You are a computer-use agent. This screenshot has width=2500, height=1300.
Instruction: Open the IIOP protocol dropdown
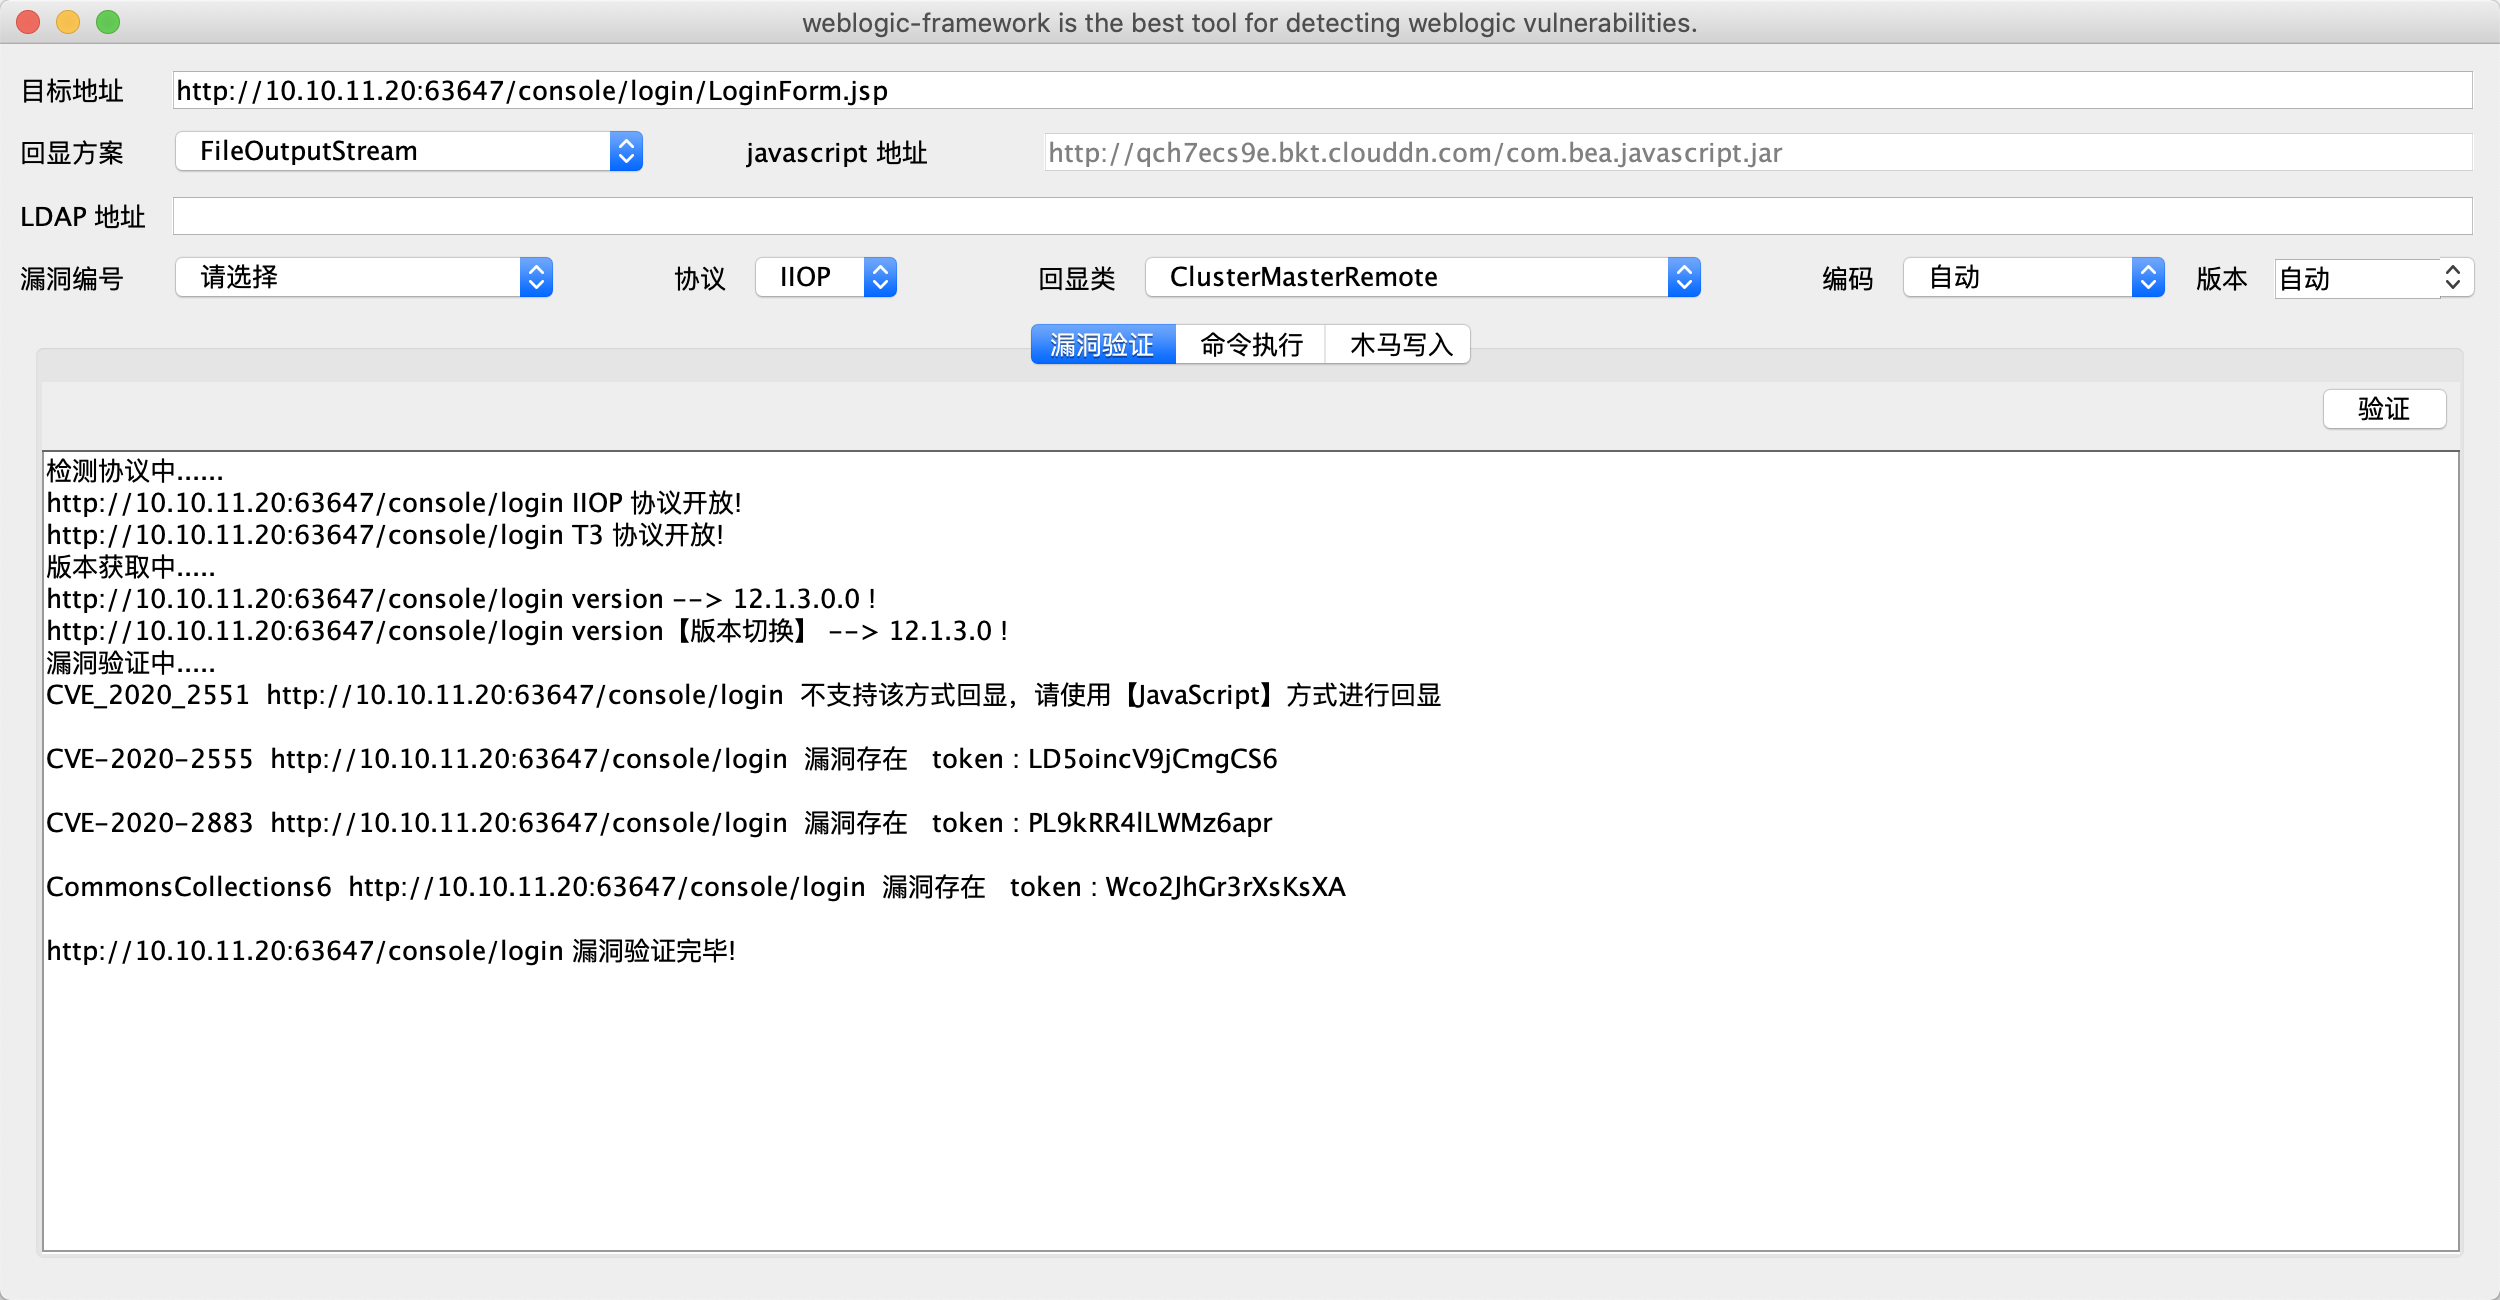click(x=826, y=278)
